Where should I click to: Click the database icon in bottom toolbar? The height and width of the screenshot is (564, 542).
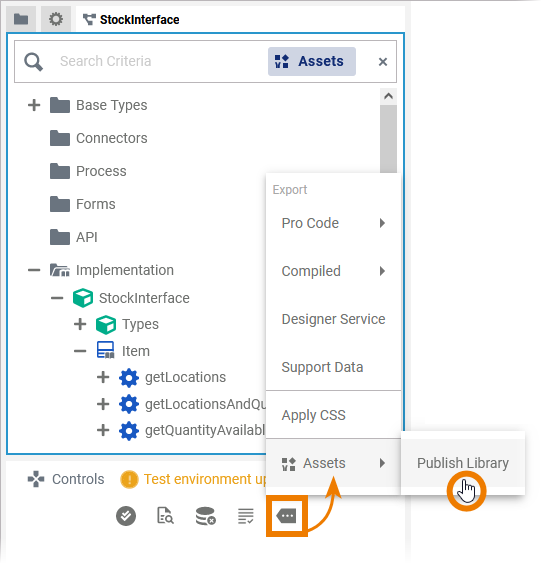206,518
